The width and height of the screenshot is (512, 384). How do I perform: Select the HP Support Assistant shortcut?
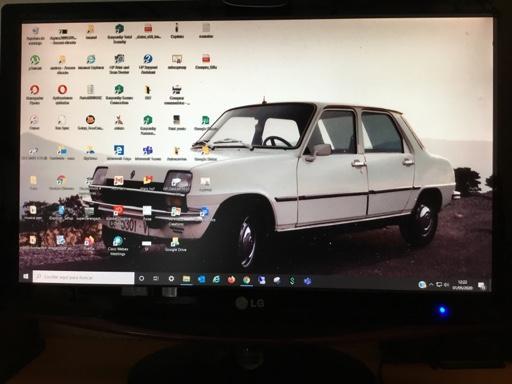(x=148, y=63)
